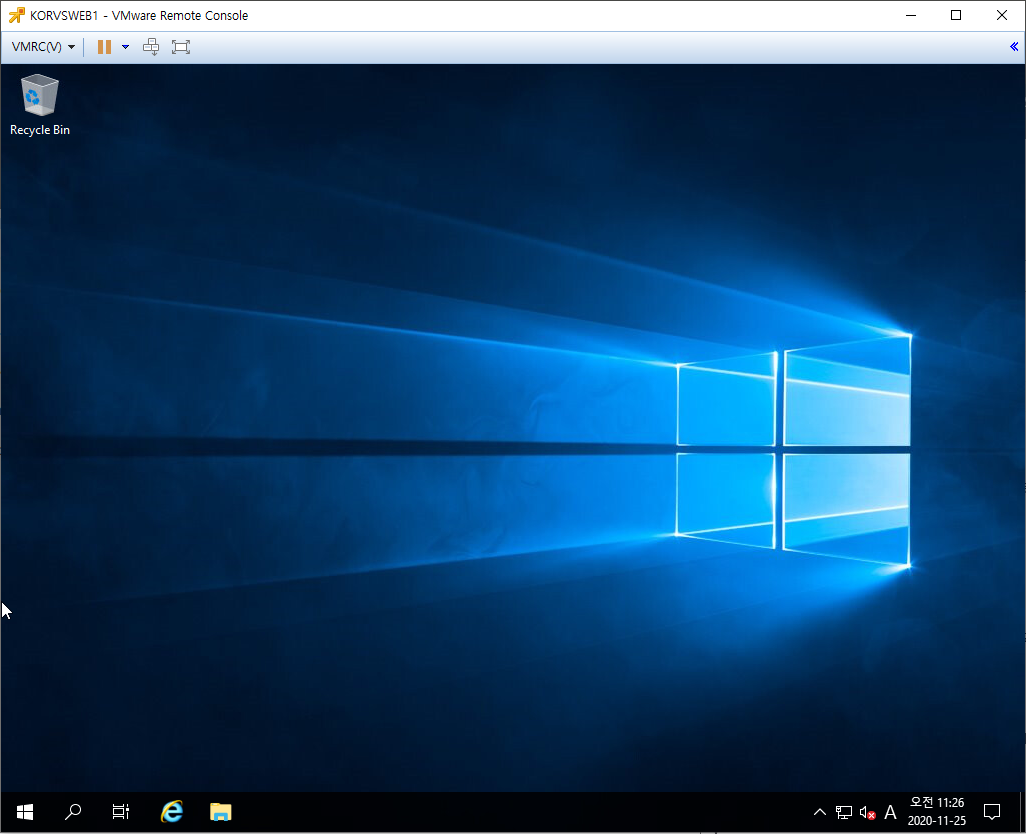Viewport: 1026px width, 834px height.
Task: Open network status tray icon
Action: click(x=844, y=812)
